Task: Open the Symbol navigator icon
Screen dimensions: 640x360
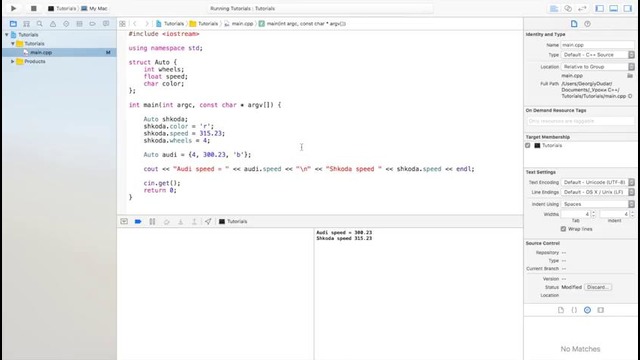Action: pyautogui.click(x=27, y=24)
